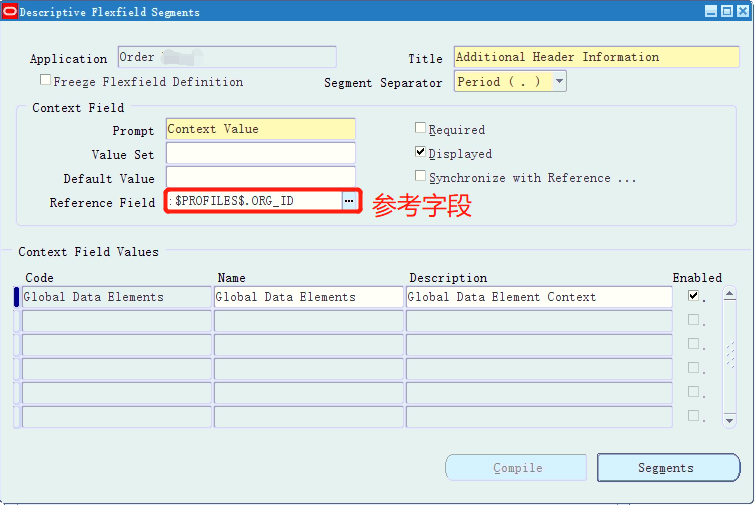The height and width of the screenshot is (505, 755).
Task: Click the Default Value input field
Action: coord(260,177)
